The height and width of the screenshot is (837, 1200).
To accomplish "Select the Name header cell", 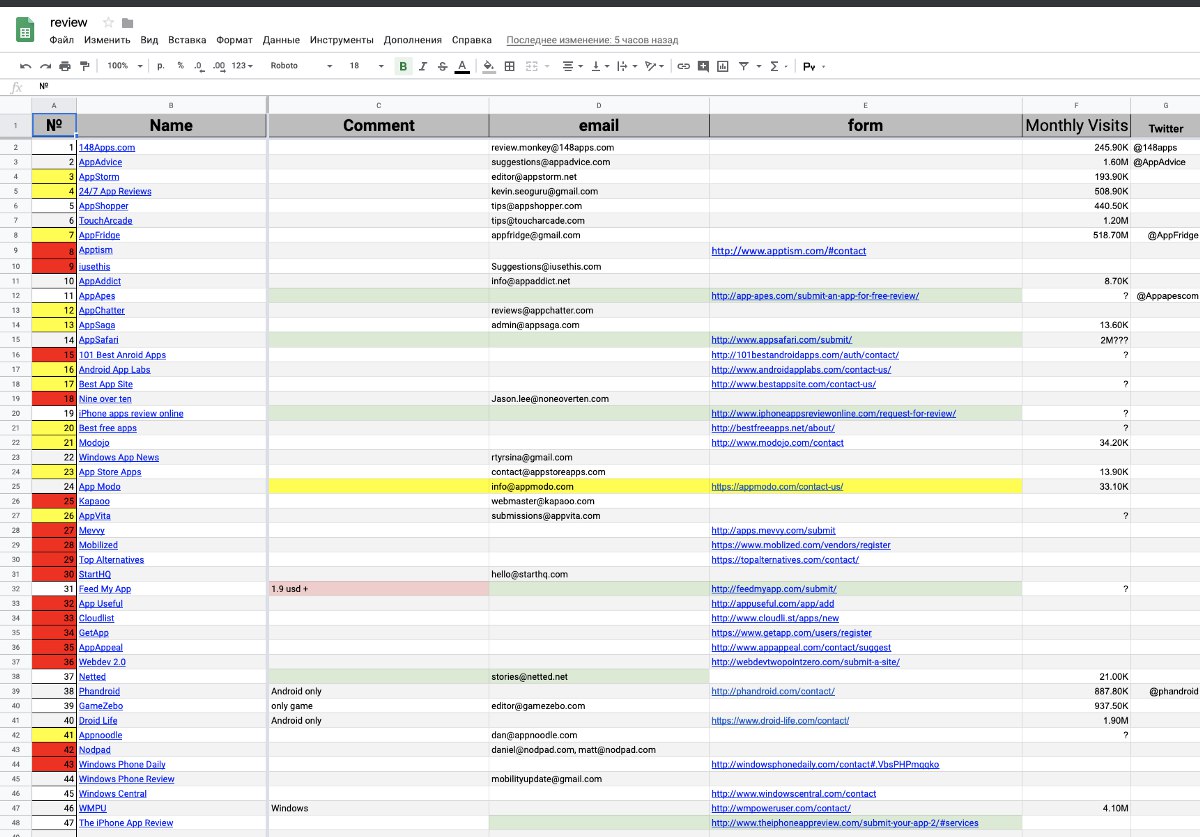I will (171, 125).
